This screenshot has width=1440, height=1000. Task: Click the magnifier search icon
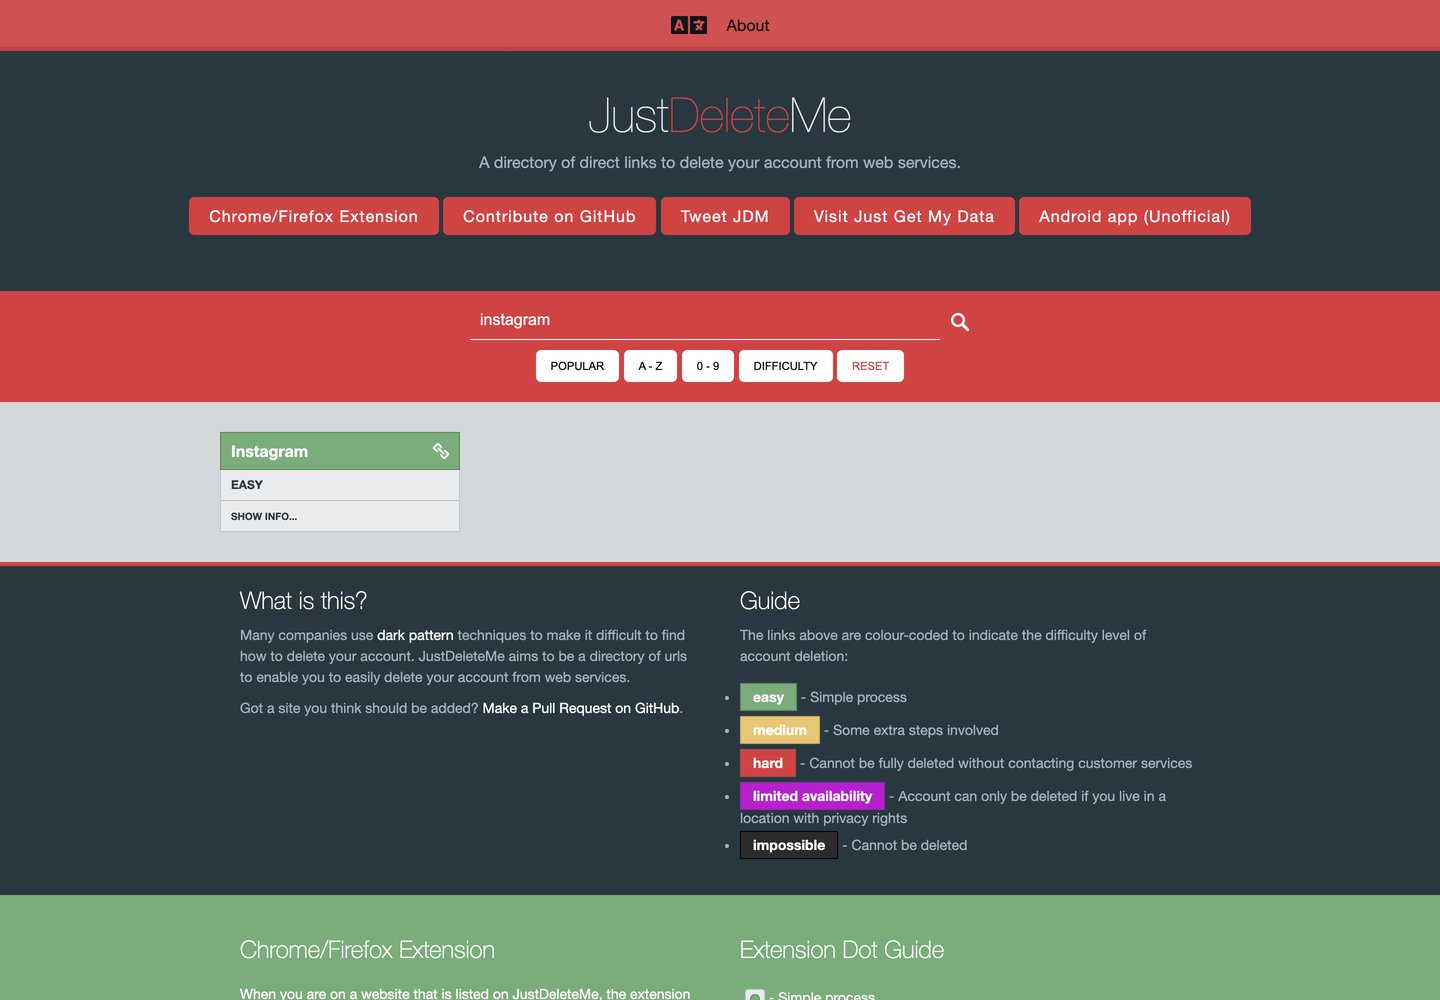pyautogui.click(x=960, y=322)
